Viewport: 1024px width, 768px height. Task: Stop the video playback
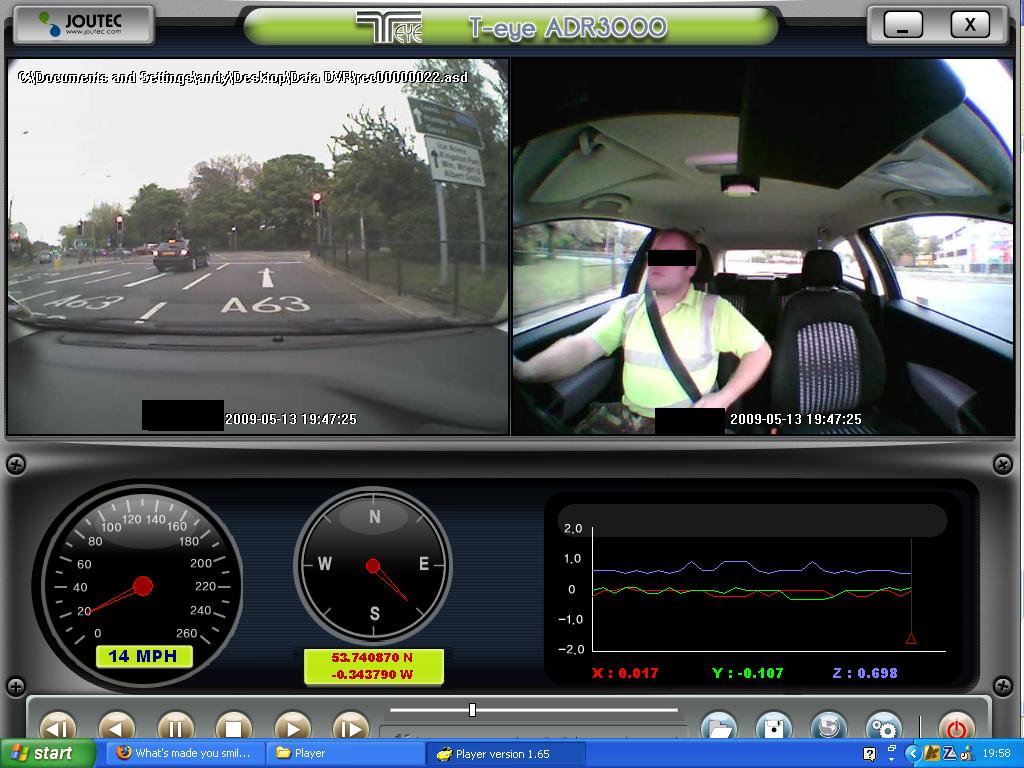(x=234, y=728)
